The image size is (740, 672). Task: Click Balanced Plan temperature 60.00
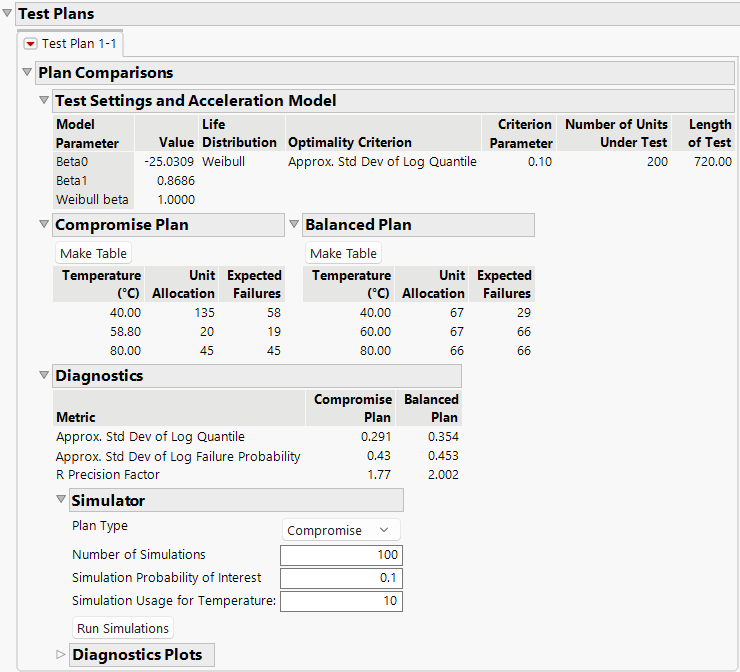pos(375,332)
